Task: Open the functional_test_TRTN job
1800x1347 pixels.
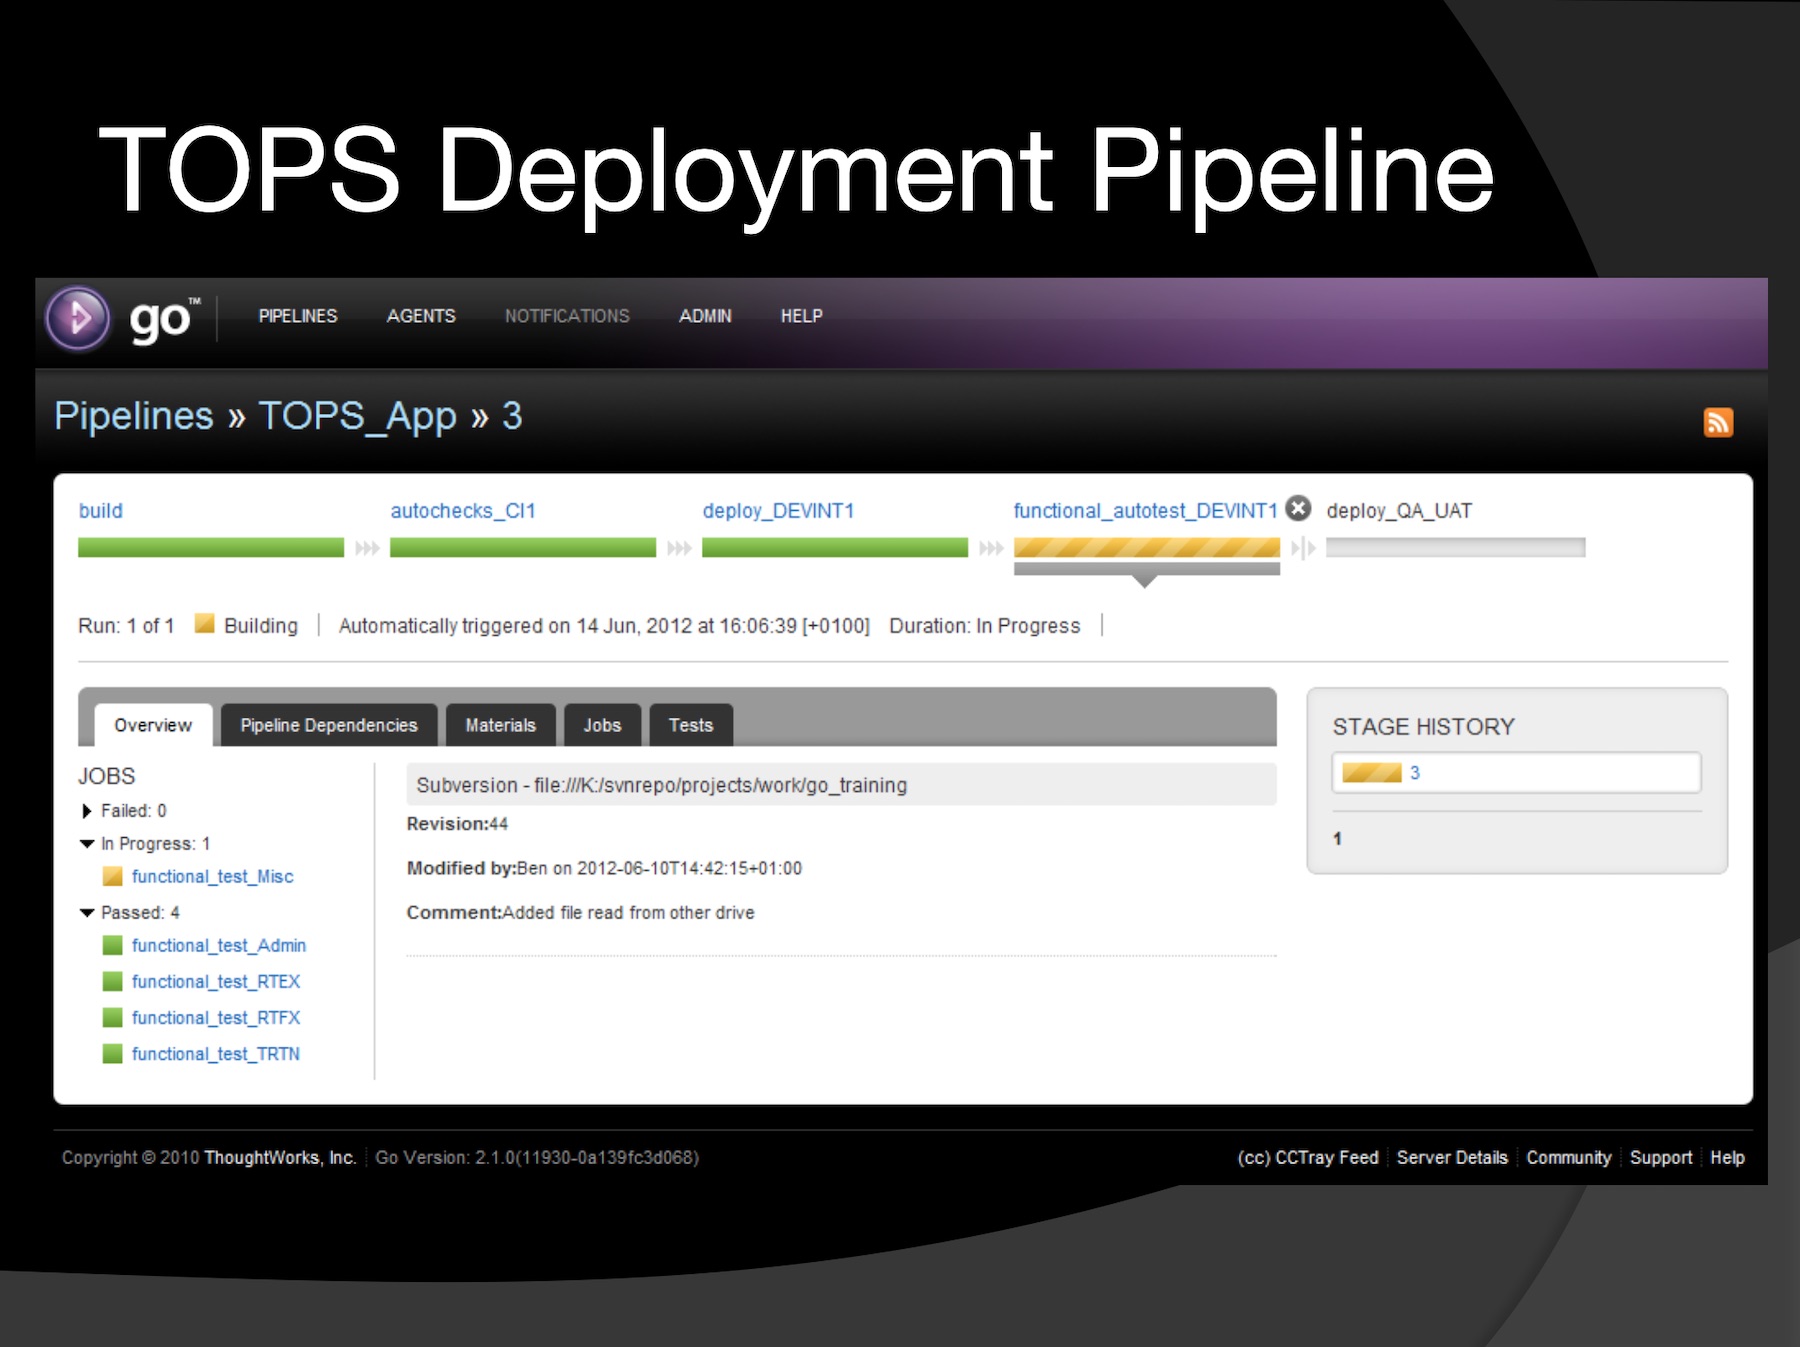Action: pos(215,1054)
